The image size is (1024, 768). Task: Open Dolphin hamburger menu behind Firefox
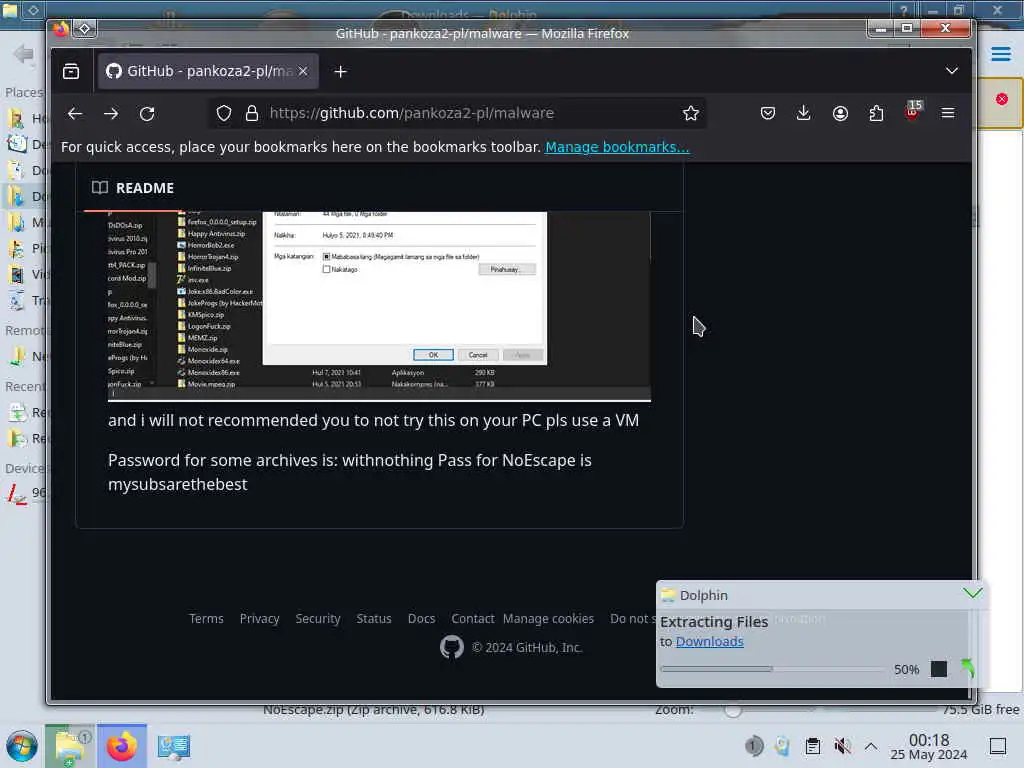coord(1000,54)
